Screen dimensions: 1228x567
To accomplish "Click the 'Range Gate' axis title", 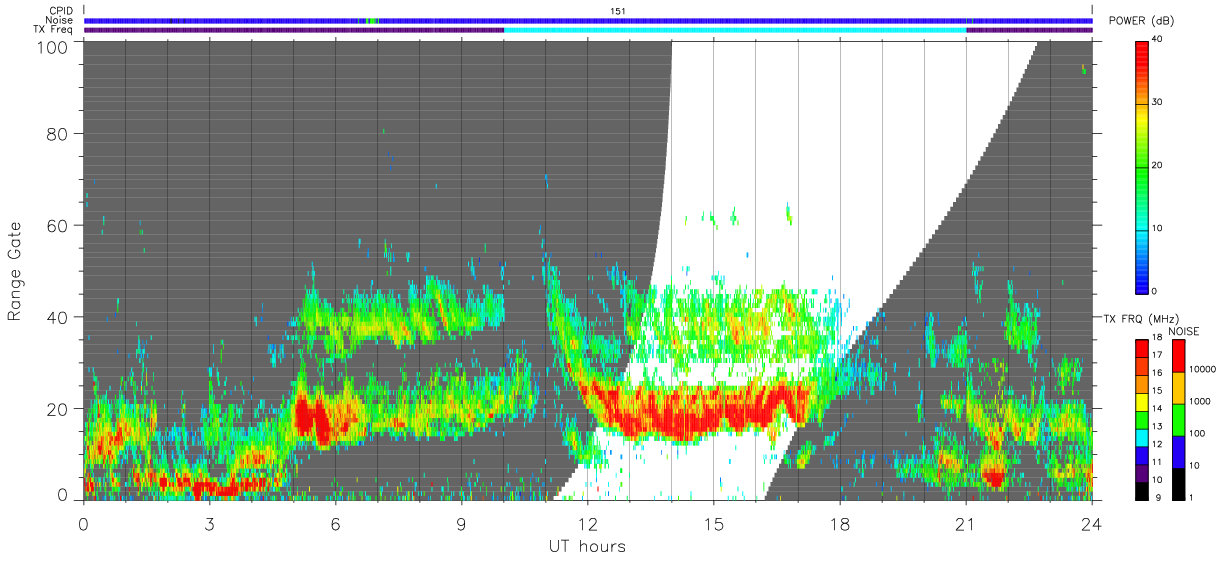I will (x=16, y=272).
